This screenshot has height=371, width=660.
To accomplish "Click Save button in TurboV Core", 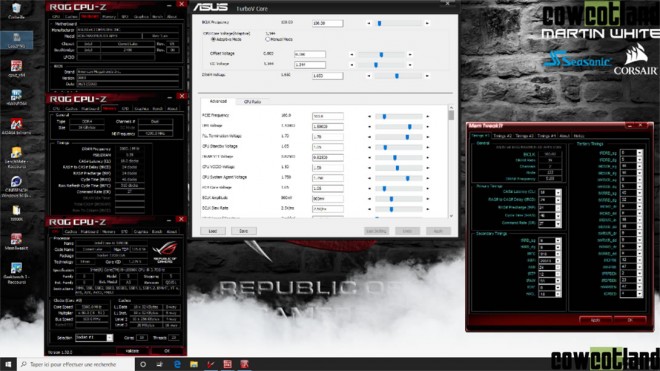I will coord(243,231).
